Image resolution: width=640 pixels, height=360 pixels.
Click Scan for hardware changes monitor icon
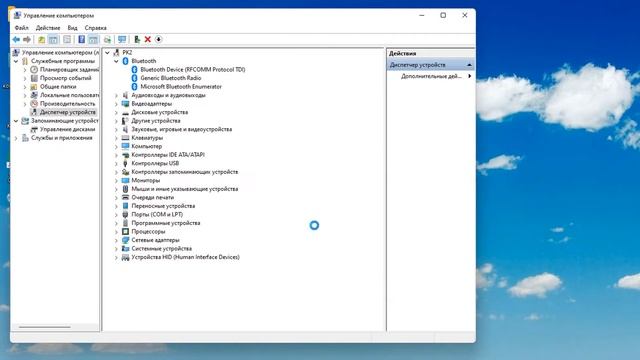pos(122,40)
